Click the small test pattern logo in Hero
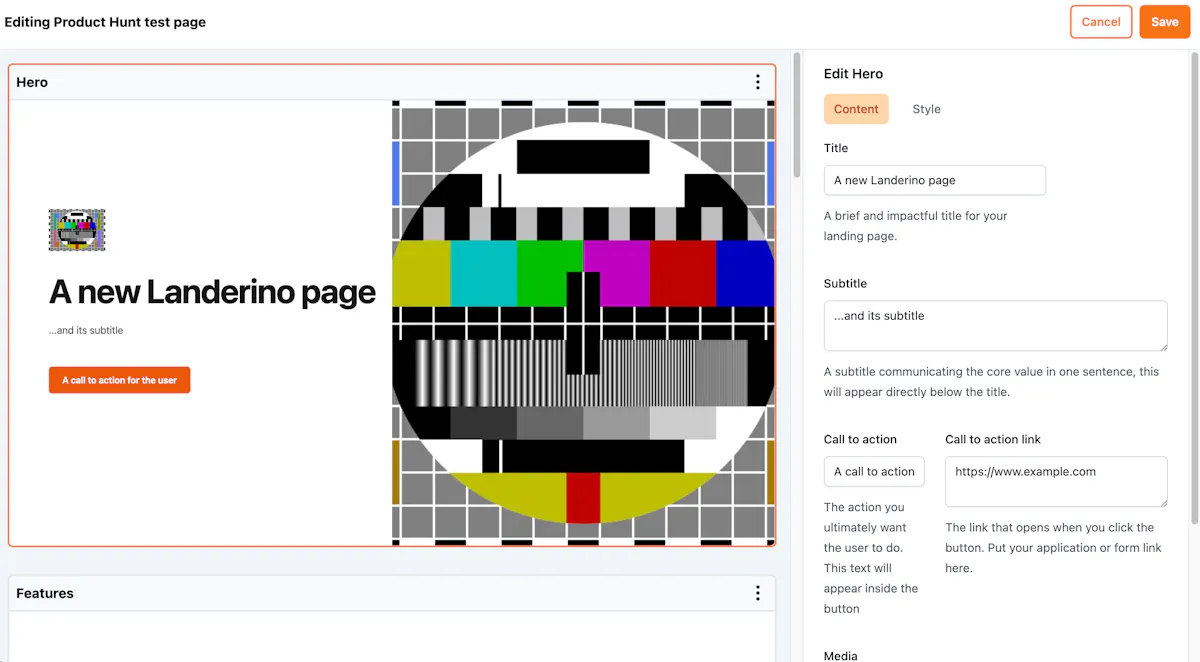This screenshot has width=1200, height=662. (x=77, y=230)
